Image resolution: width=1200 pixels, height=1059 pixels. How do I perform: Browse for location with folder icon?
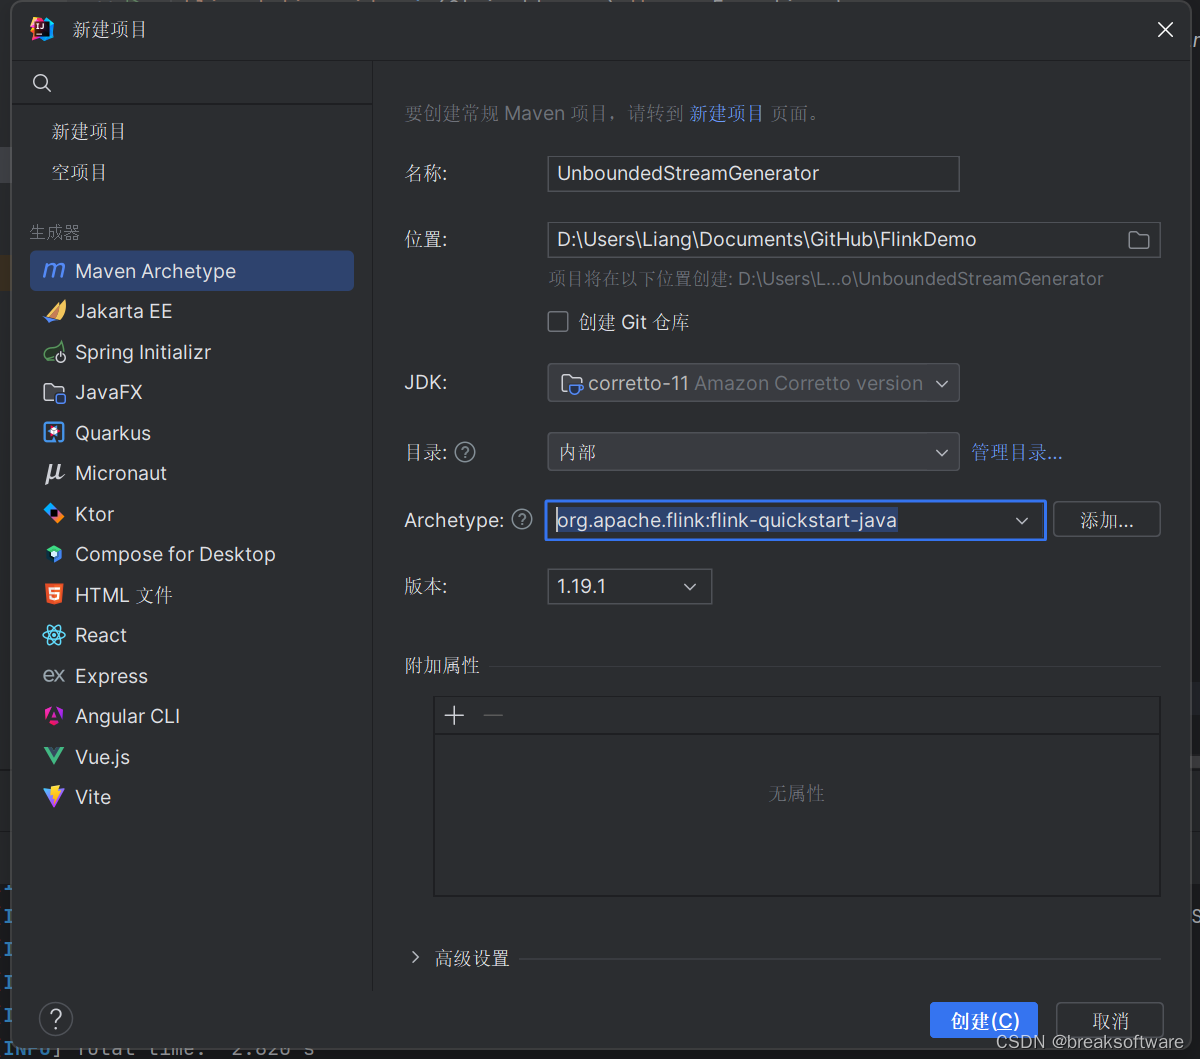tap(1139, 240)
